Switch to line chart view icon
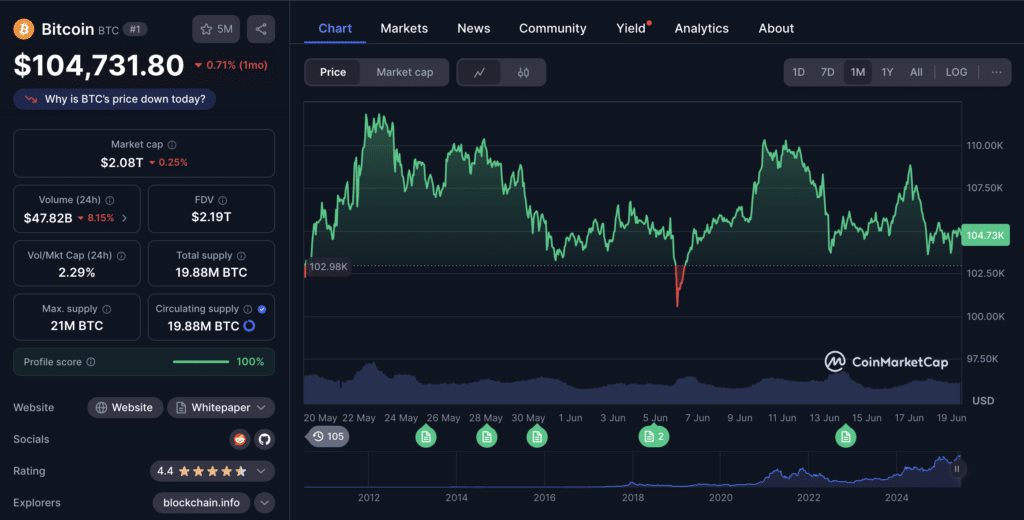Viewport: 1024px width, 520px height. point(479,73)
